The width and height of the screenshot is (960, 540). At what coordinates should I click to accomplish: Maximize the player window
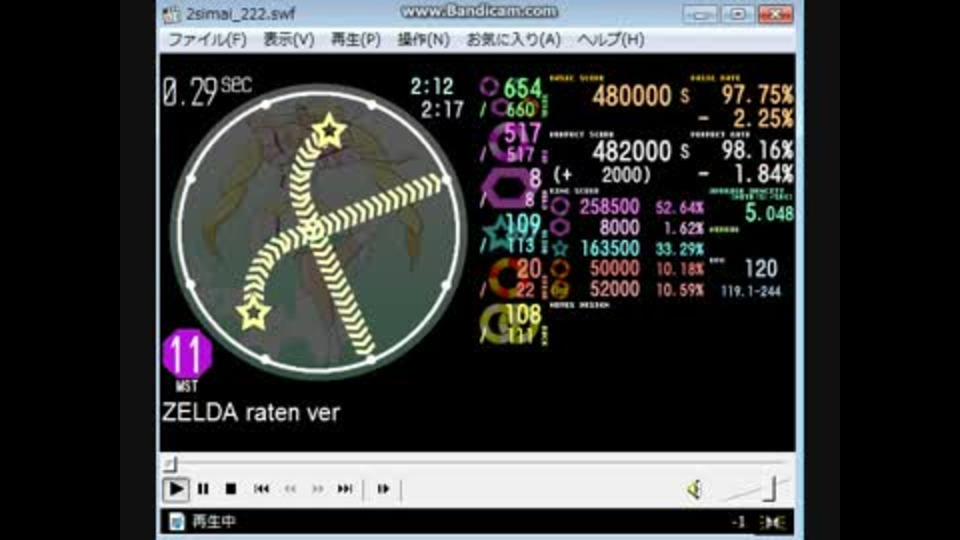point(738,13)
